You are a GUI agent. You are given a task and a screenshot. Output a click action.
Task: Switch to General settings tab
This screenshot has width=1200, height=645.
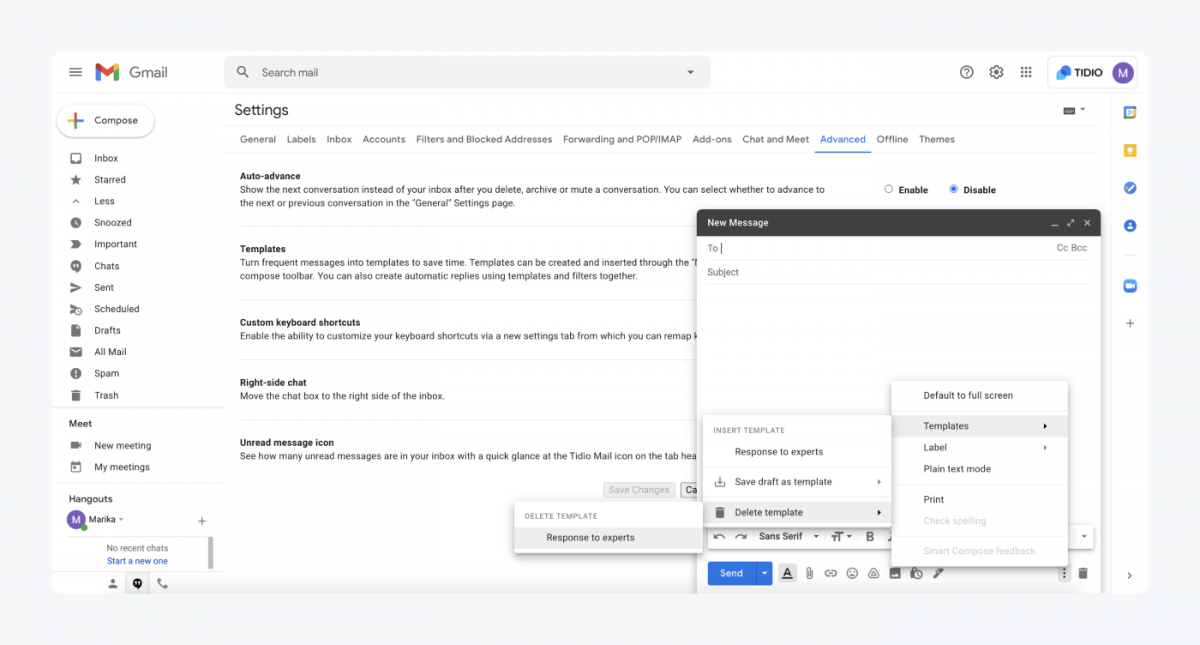point(258,139)
